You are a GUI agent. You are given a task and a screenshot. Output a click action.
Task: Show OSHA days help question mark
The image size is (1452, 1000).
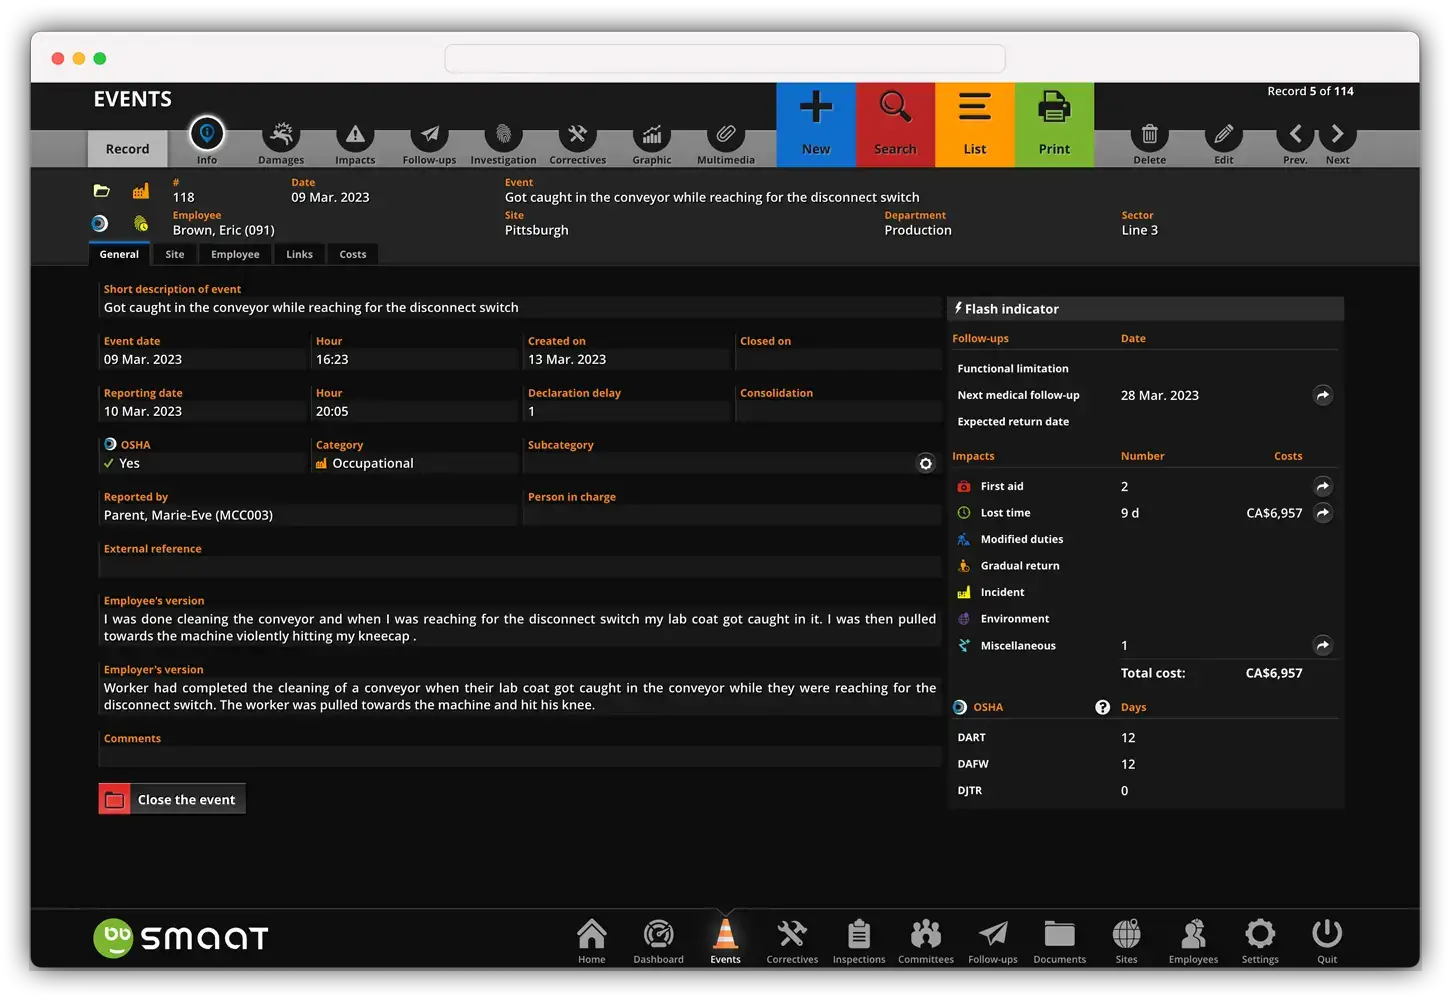[x=1102, y=707]
